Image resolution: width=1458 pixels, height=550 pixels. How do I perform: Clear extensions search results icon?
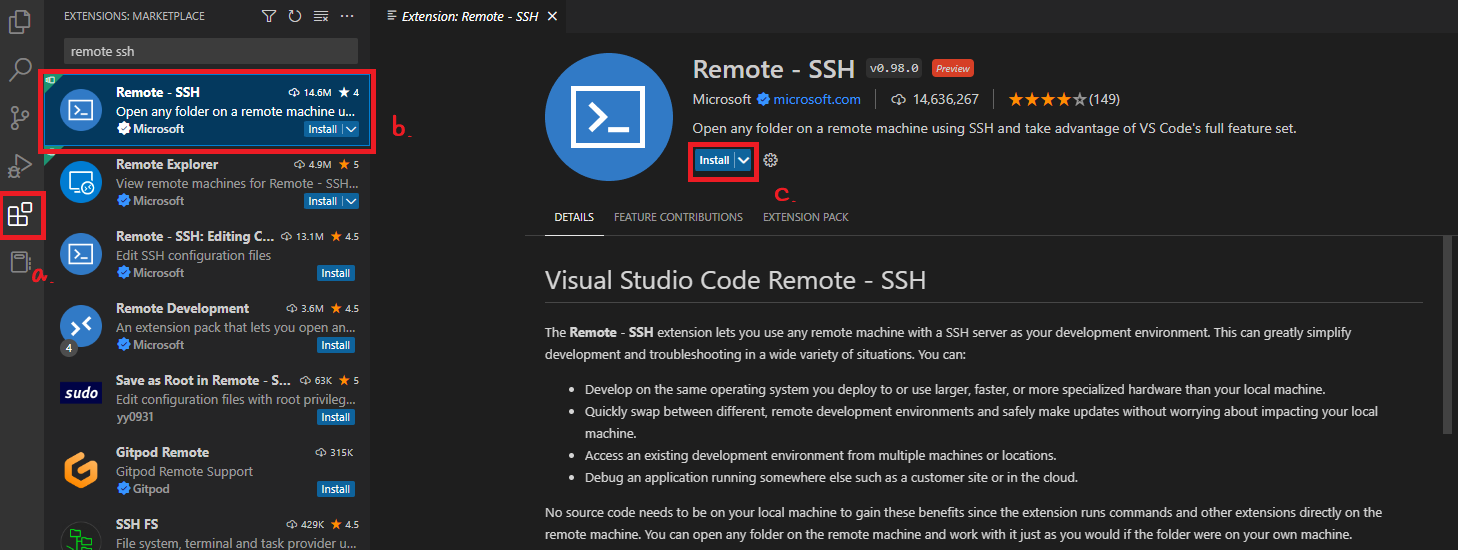click(320, 16)
